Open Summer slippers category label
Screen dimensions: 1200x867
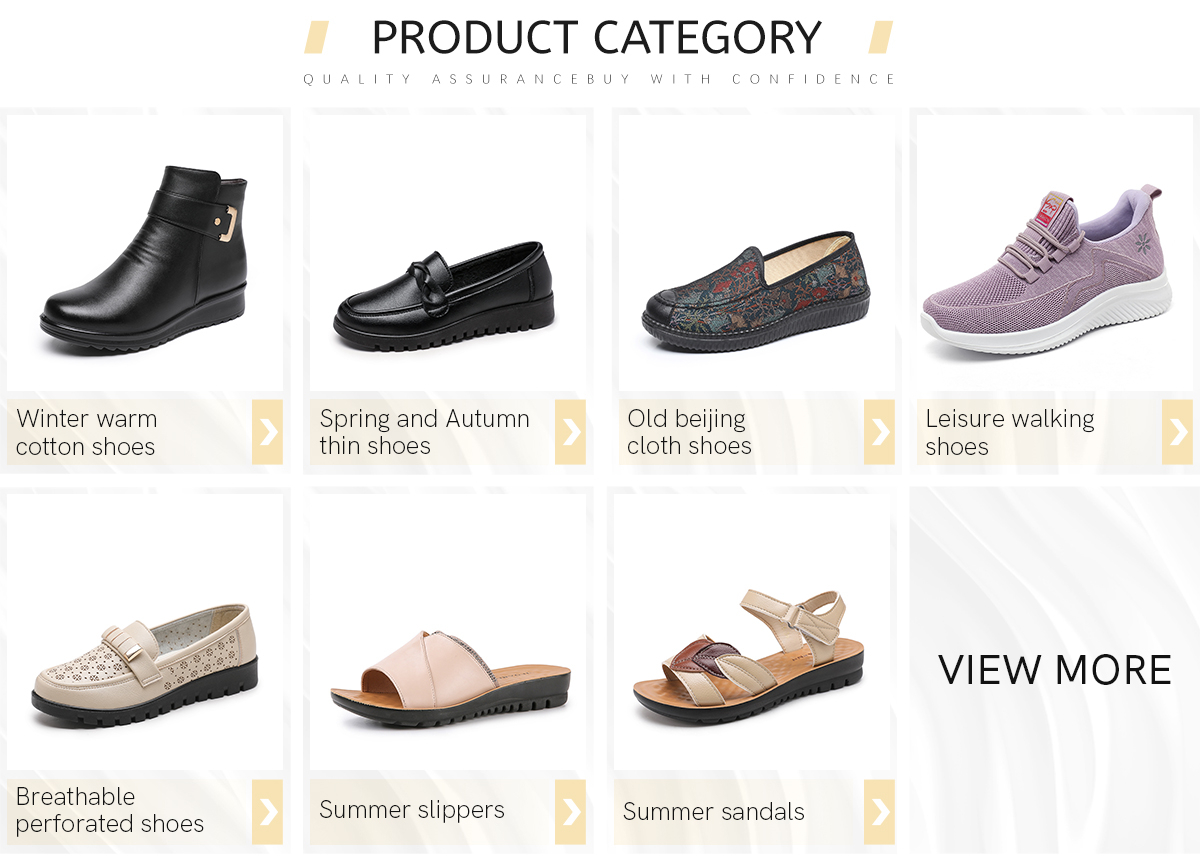coord(412,810)
